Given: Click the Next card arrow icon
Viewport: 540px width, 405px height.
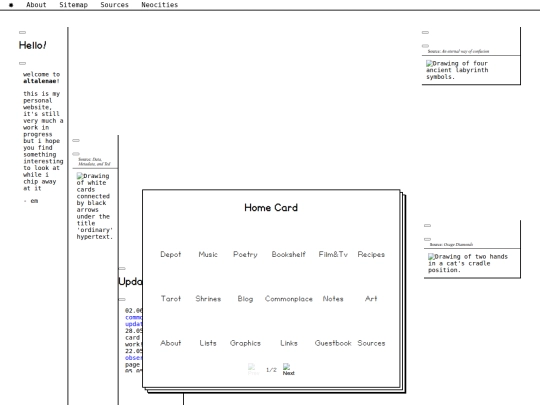Looking at the screenshot, I should pos(288,370).
